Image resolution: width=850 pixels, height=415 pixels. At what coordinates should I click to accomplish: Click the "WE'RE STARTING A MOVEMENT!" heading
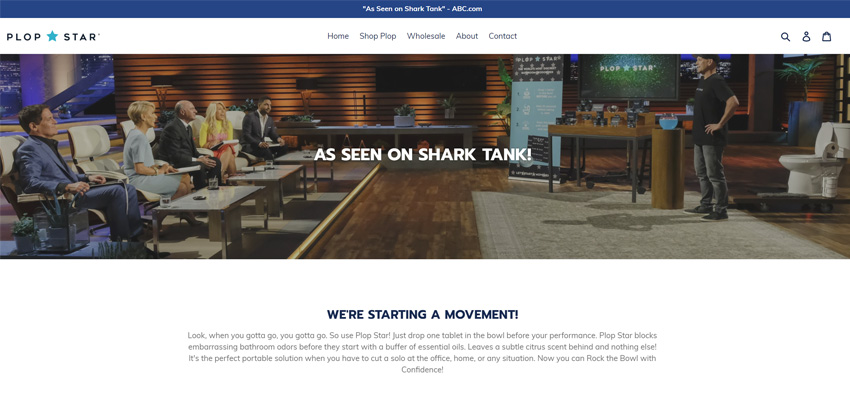click(423, 315)
